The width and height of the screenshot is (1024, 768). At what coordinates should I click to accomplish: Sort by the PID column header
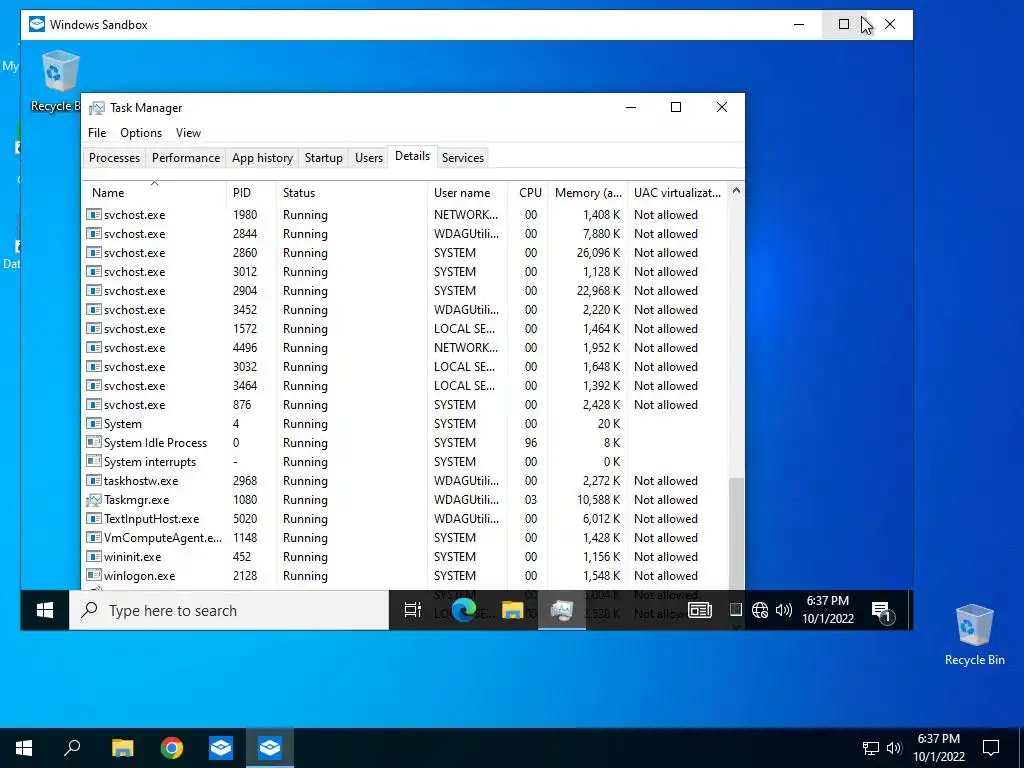[251, 193]
